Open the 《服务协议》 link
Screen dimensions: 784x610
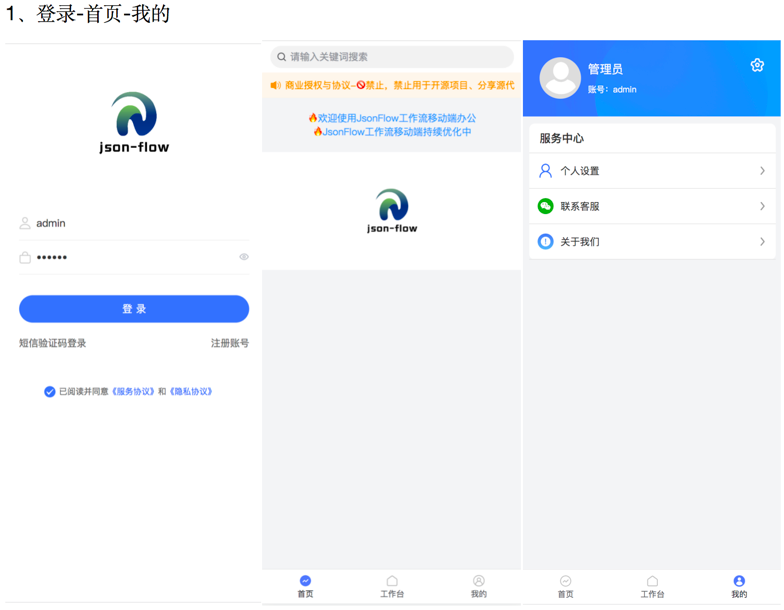133,392
